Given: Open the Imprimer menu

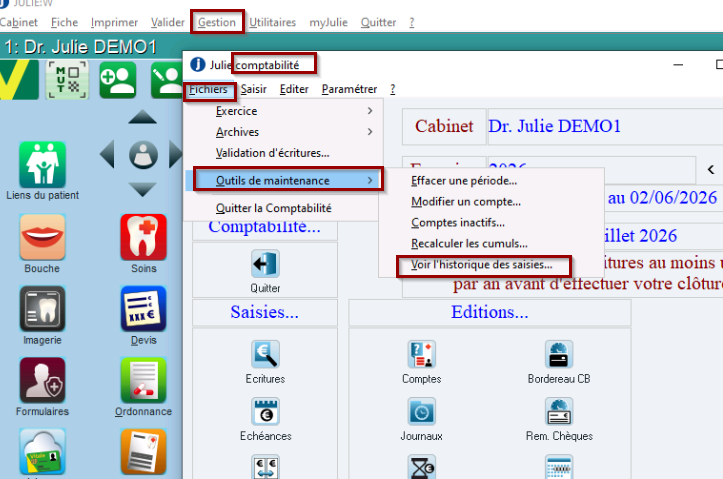Looking at the screenshot, I should pyautogui.click(x=114, y=22).
